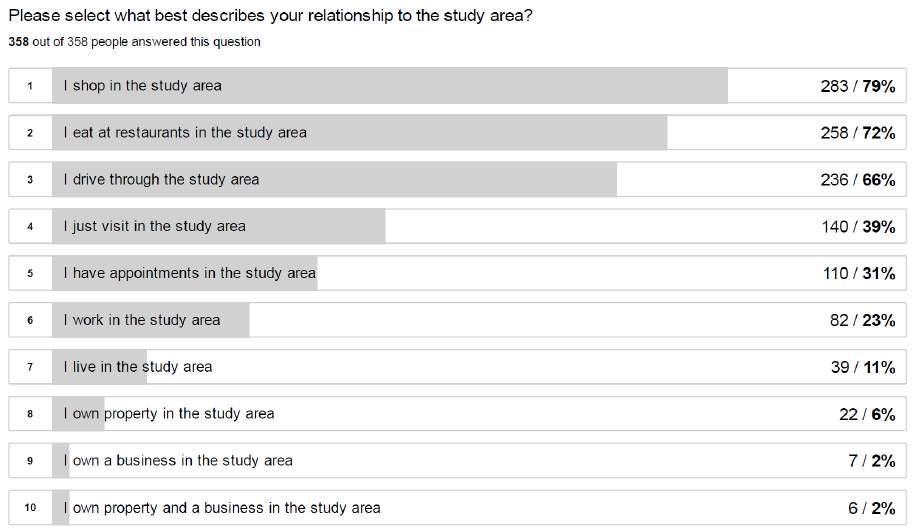The image size is (913, 530).
Task: Select 'I live in the study area' option
Action: pos(457,367)
